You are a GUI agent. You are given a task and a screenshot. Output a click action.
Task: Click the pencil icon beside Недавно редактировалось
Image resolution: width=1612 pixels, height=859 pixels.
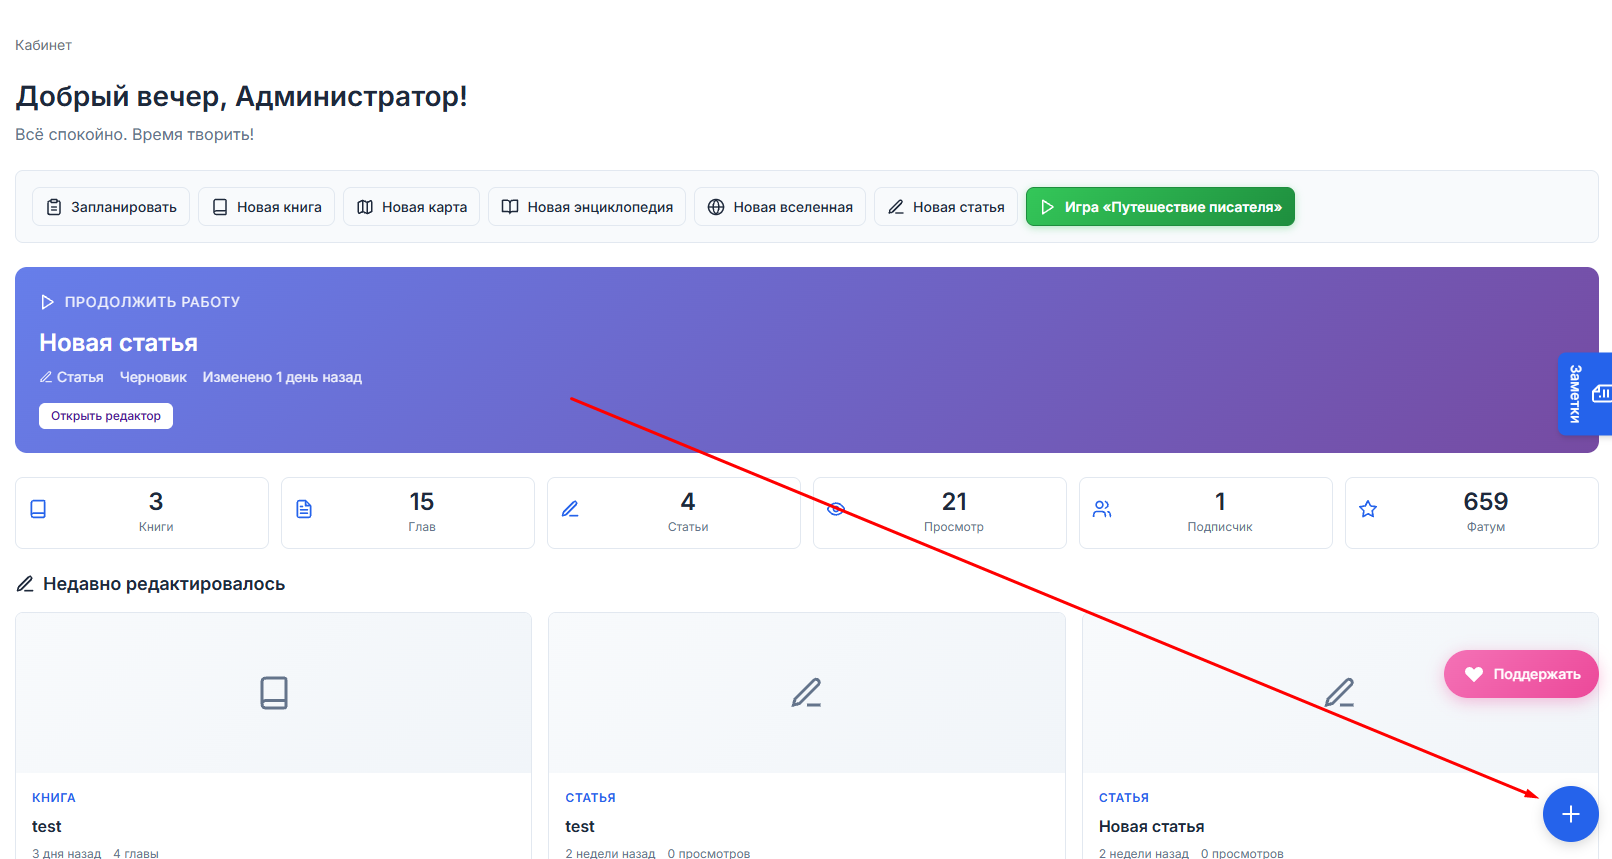coord(25,584)
